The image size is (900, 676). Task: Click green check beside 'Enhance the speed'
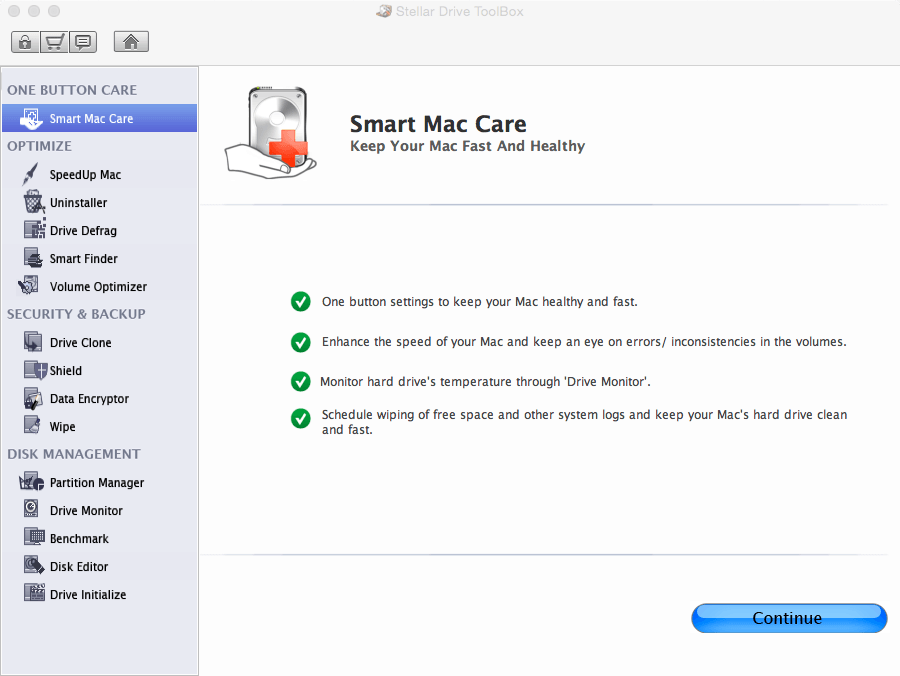(x=300, y=342)
